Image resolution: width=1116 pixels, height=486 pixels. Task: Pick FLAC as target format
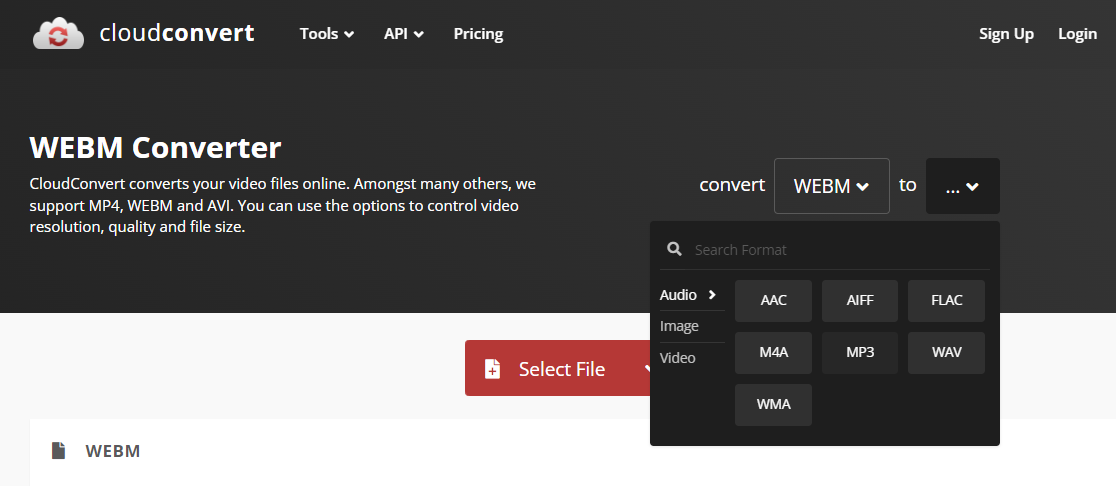947,300
